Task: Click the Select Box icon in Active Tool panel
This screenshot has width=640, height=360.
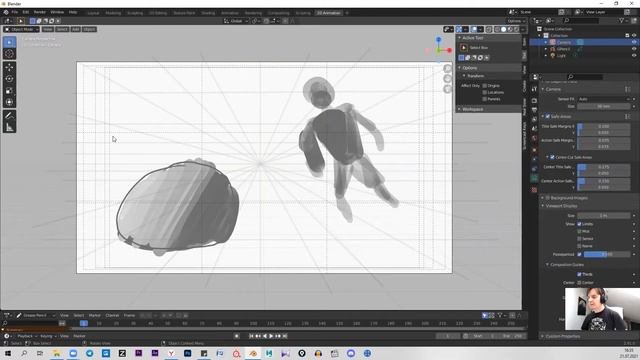Action: pyautogui.click(x=464, y=48)
